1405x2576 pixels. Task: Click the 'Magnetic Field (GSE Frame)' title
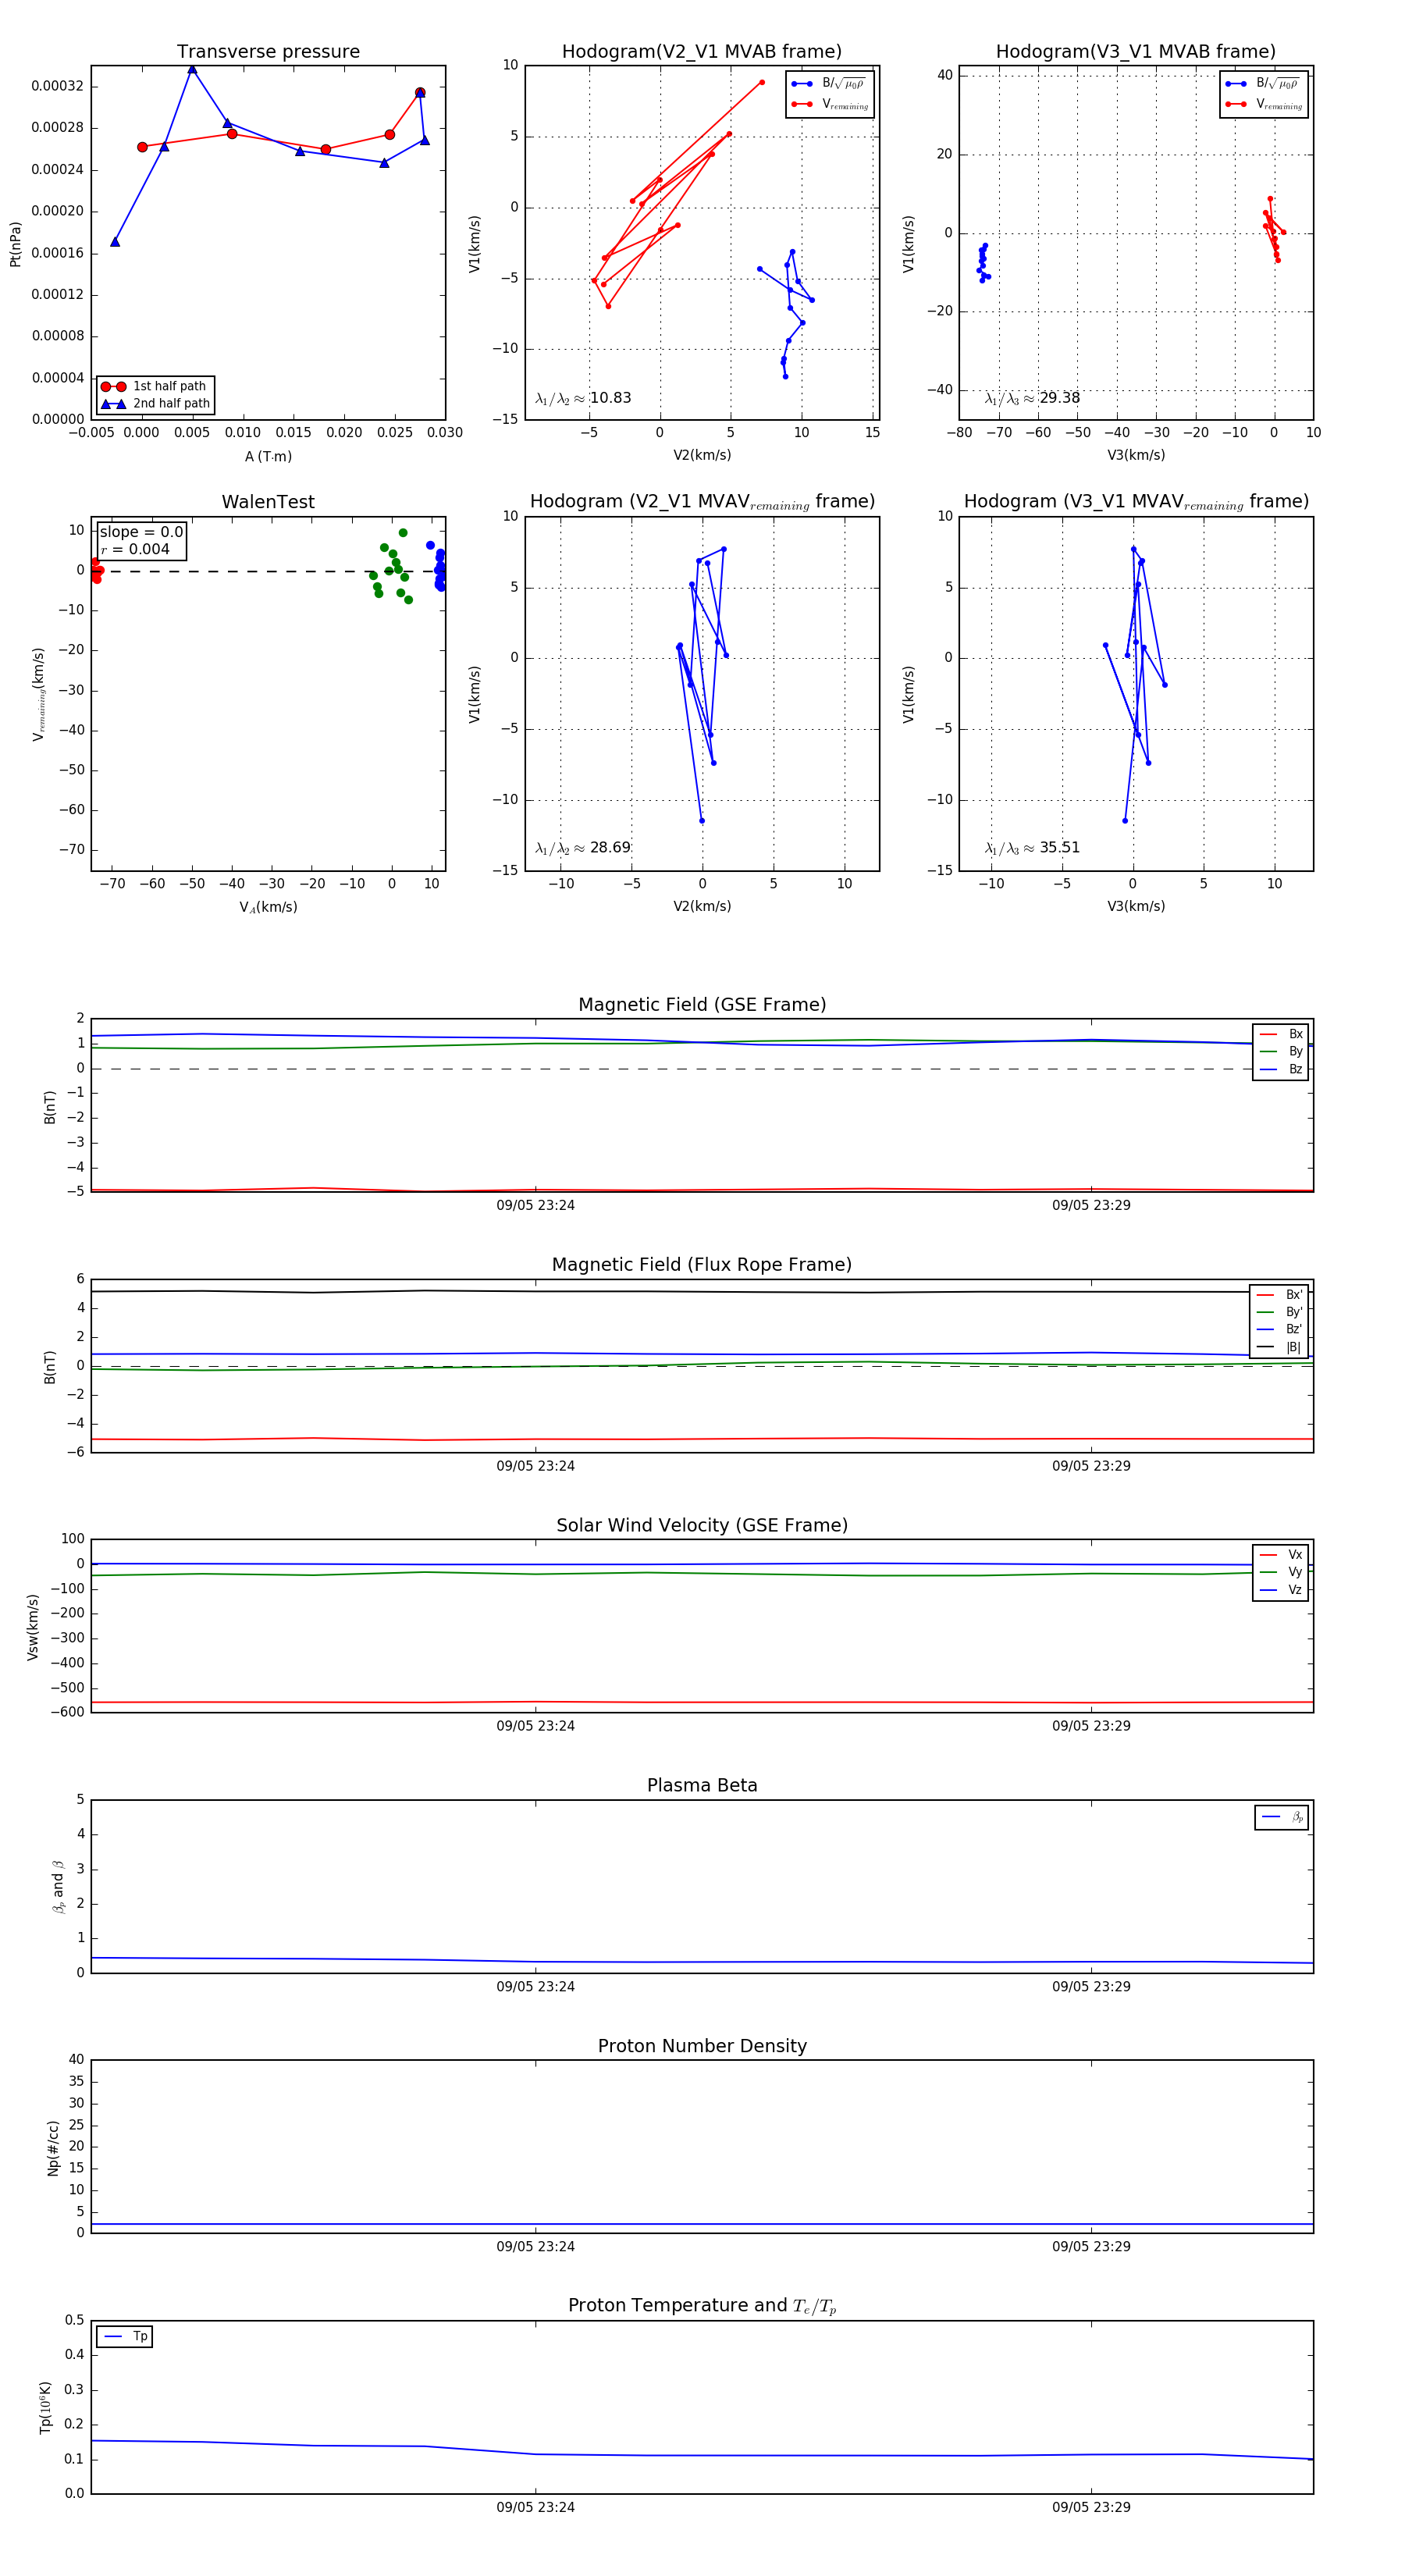click(x=702, y=1005)
